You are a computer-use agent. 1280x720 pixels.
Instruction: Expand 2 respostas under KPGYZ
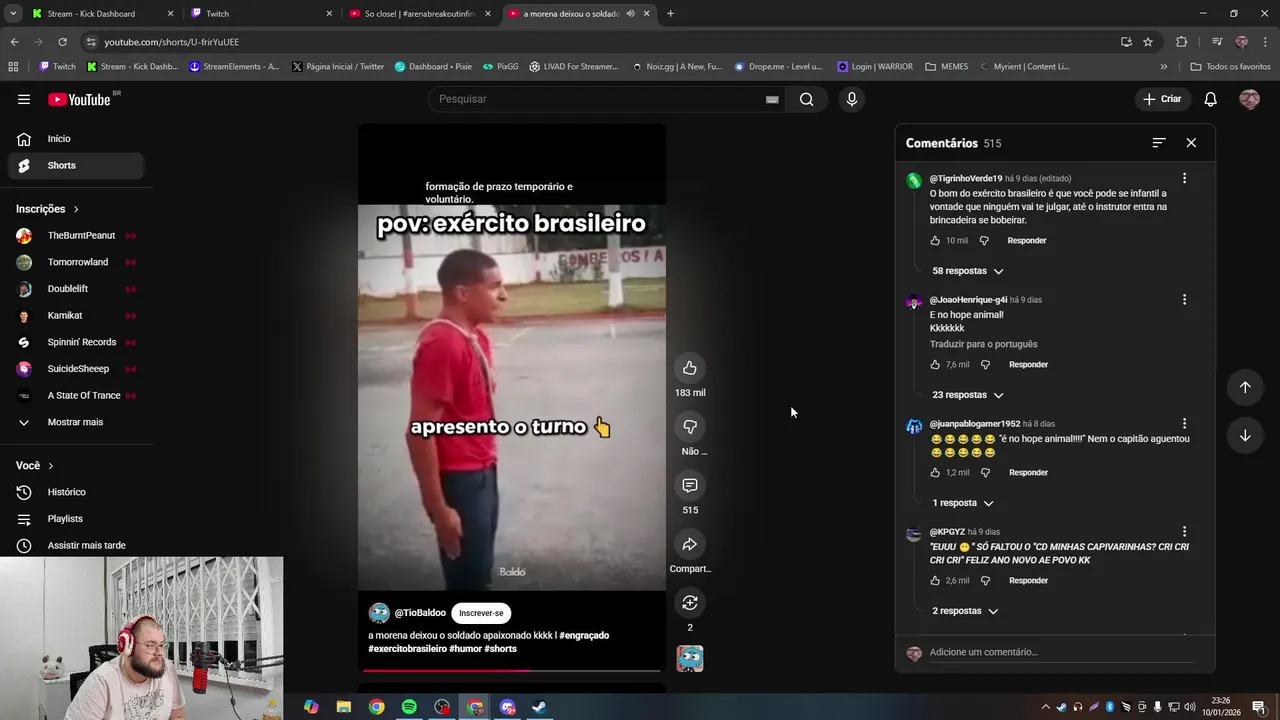point(965,611)
